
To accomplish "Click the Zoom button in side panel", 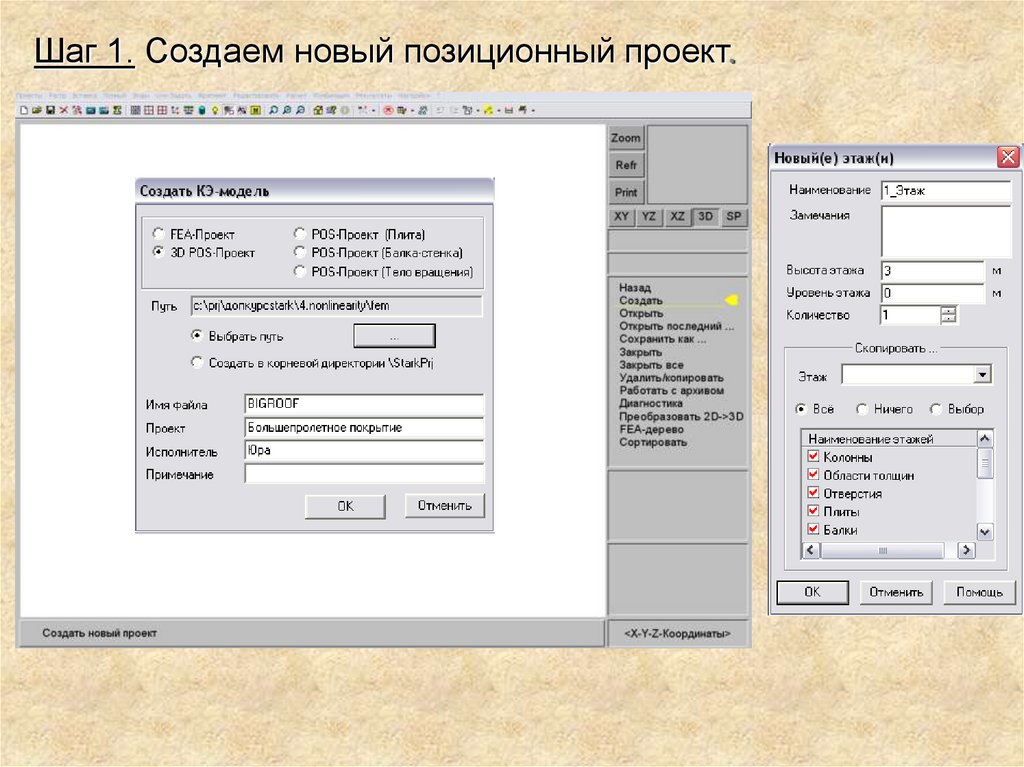I will pyautogui.click(x=626, y=138).
